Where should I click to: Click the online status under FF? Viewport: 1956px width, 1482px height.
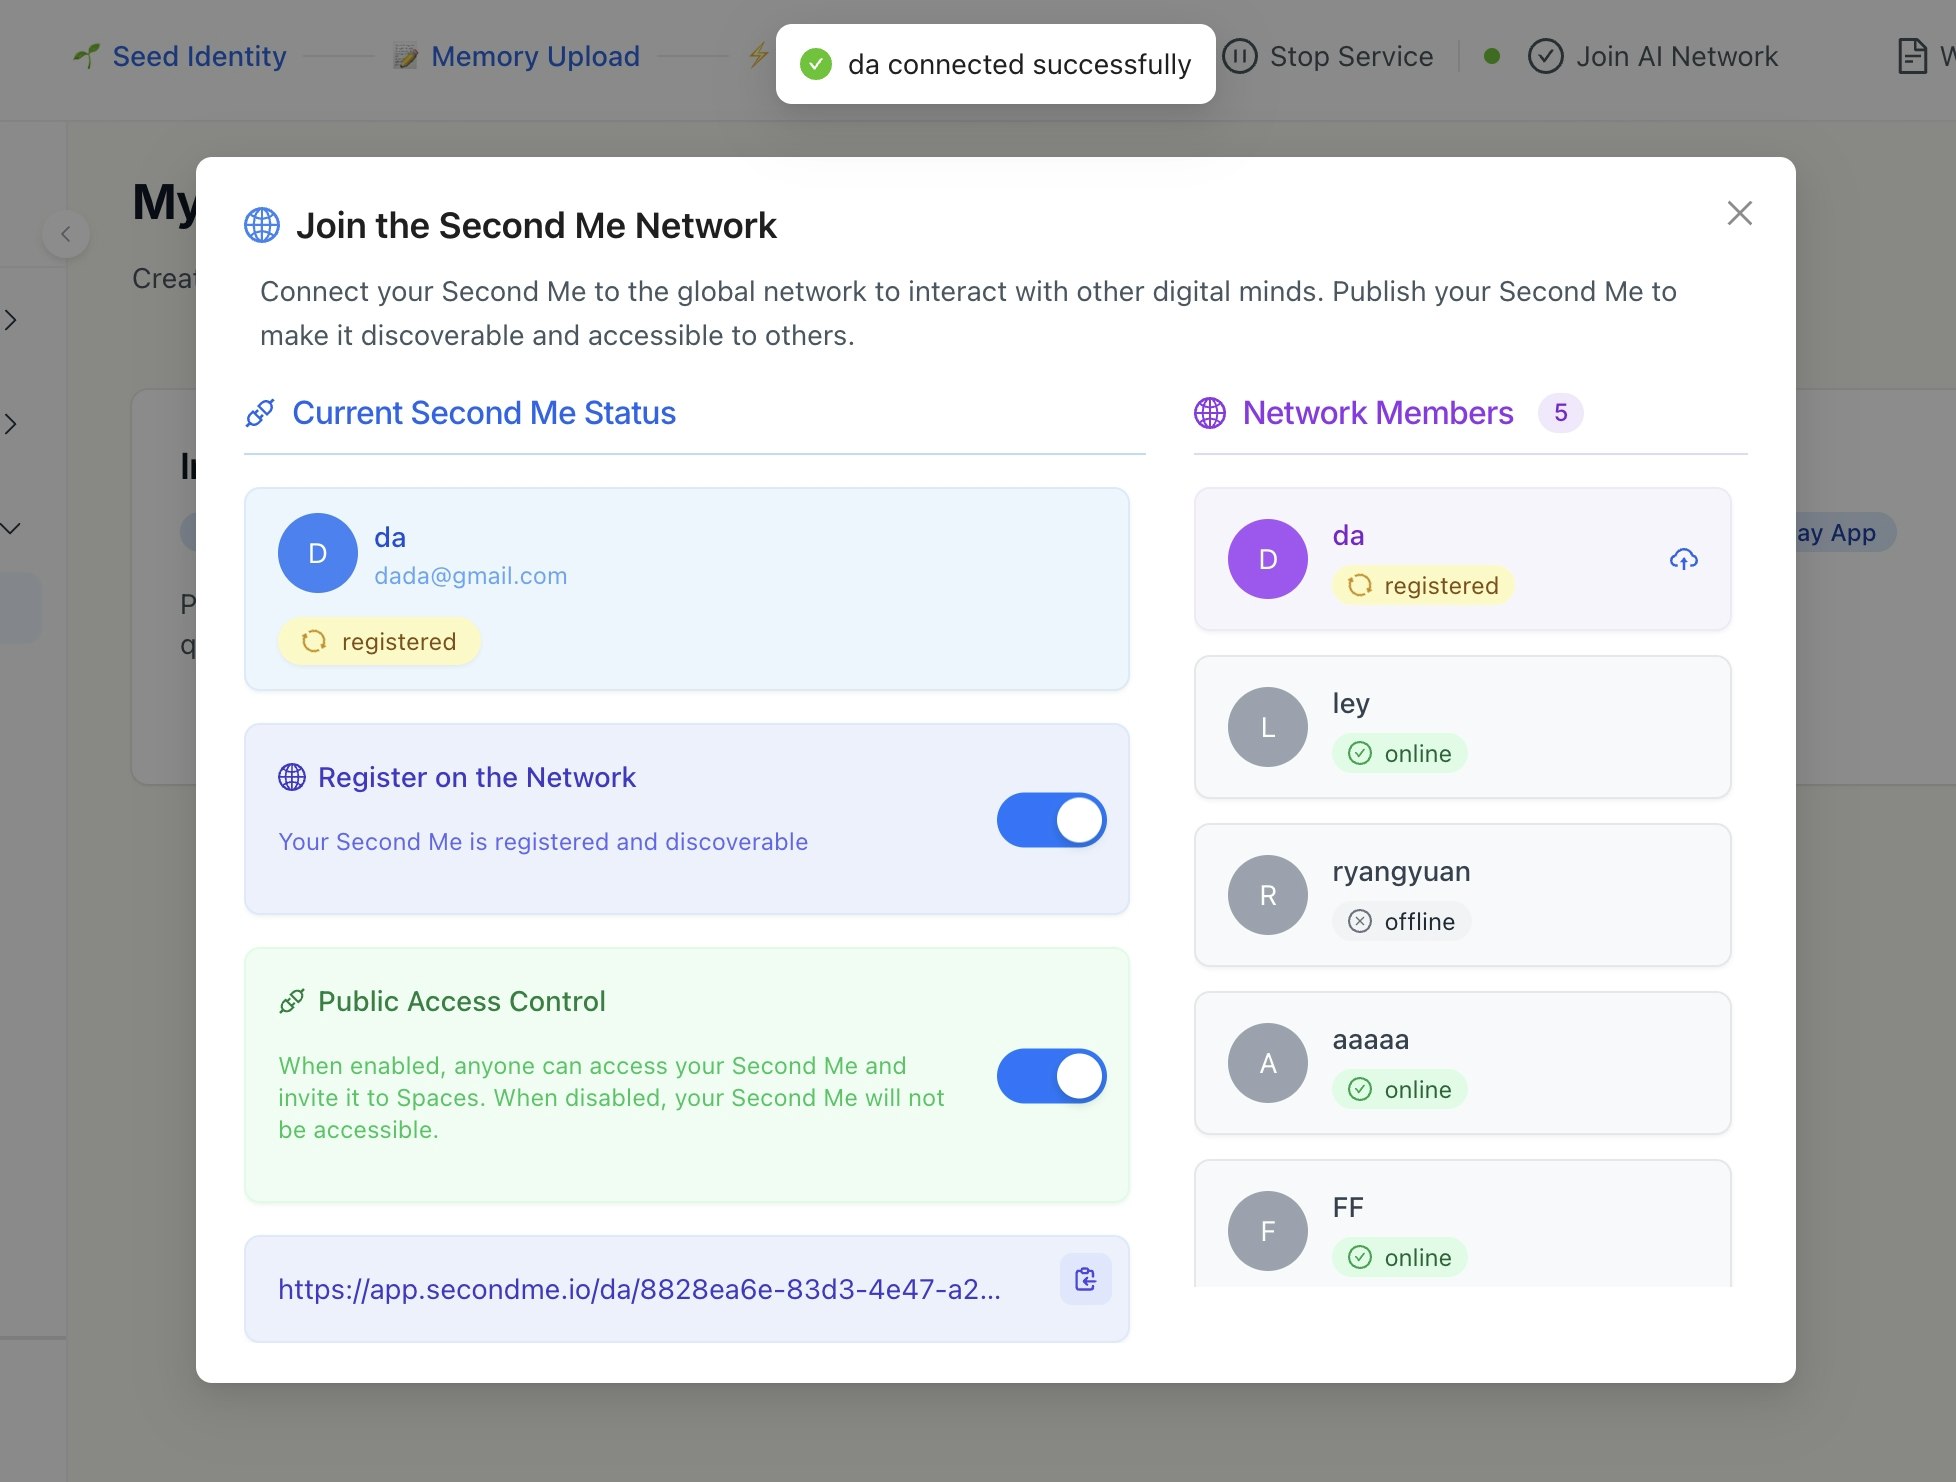(1399, 1257)
